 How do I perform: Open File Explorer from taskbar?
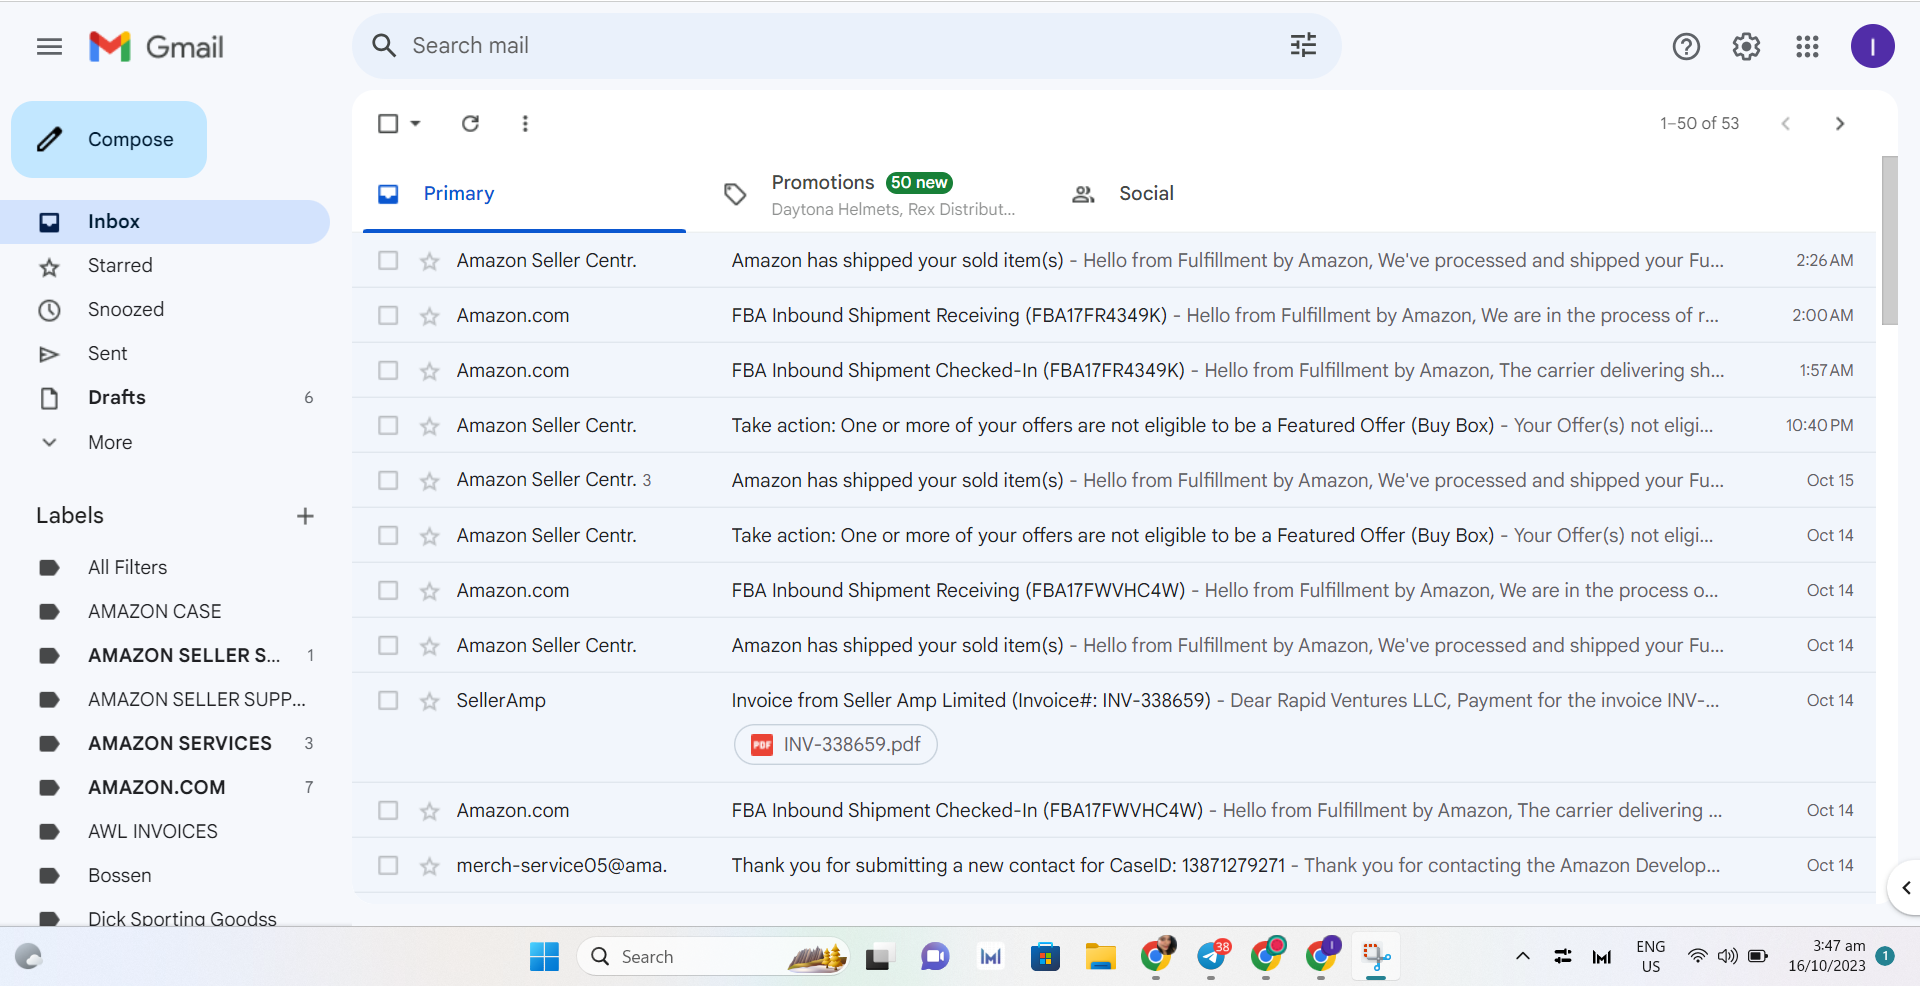point(1100,957)
